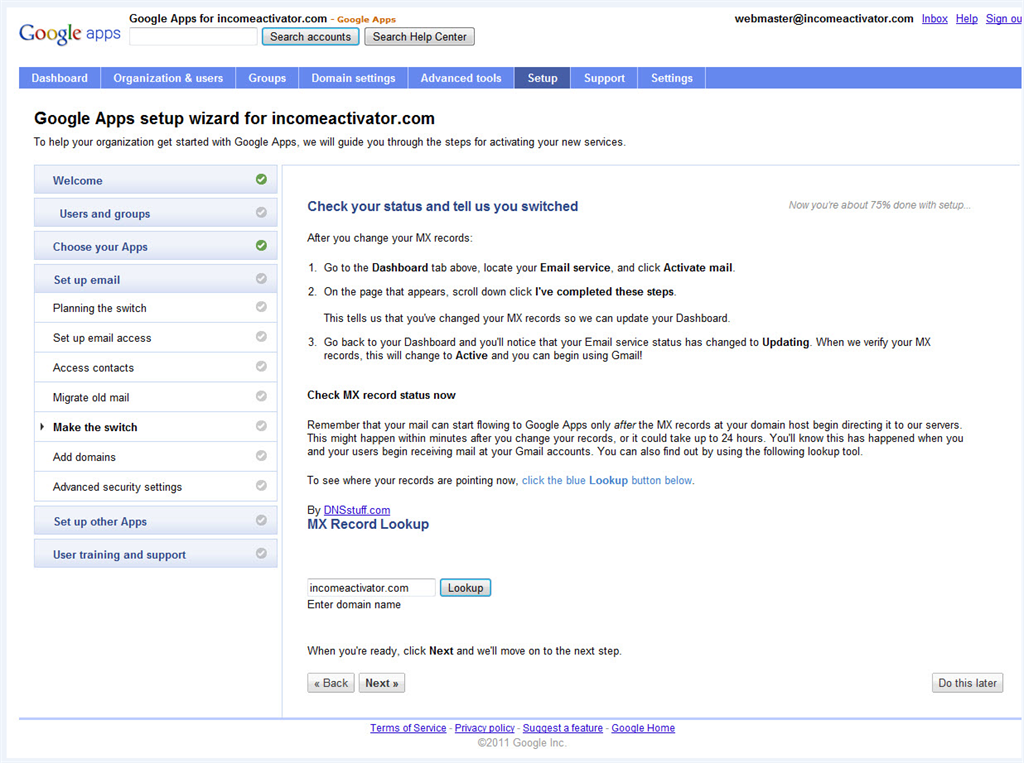The height and width of the screenshot is (763, 1024).
Task: Open the Set up email section
Action: point(155,279)
